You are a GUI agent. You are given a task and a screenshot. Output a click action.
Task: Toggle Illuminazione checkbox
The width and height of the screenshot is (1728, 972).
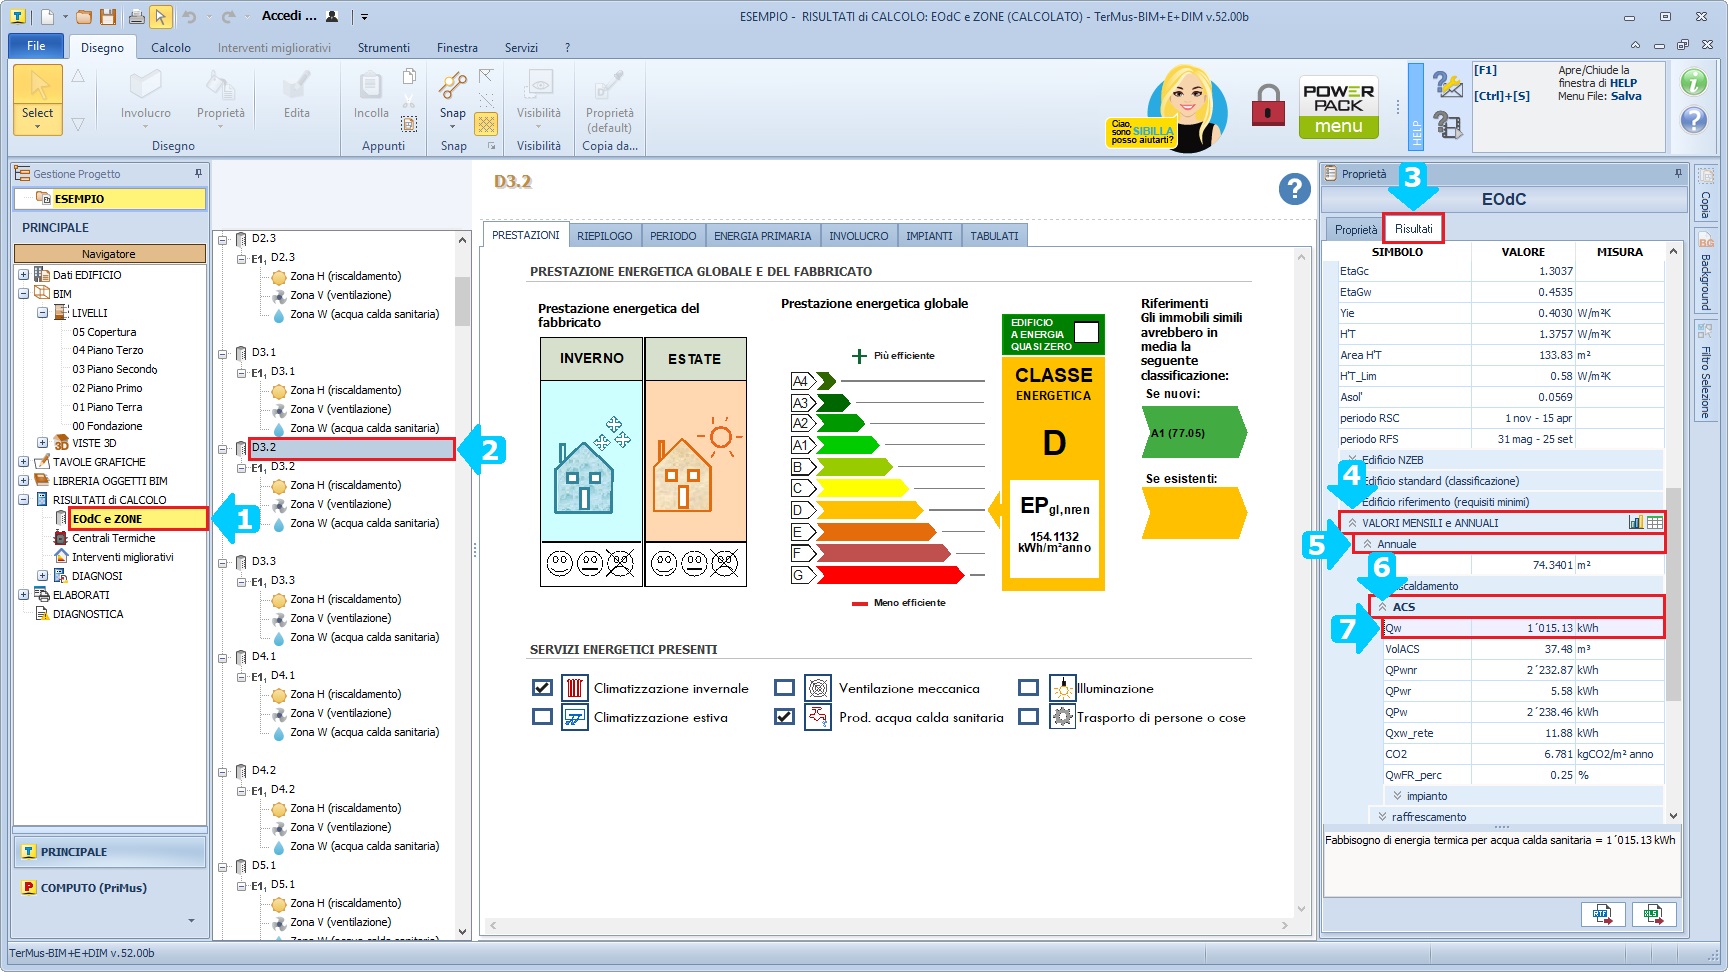(x=1028, y=688)
